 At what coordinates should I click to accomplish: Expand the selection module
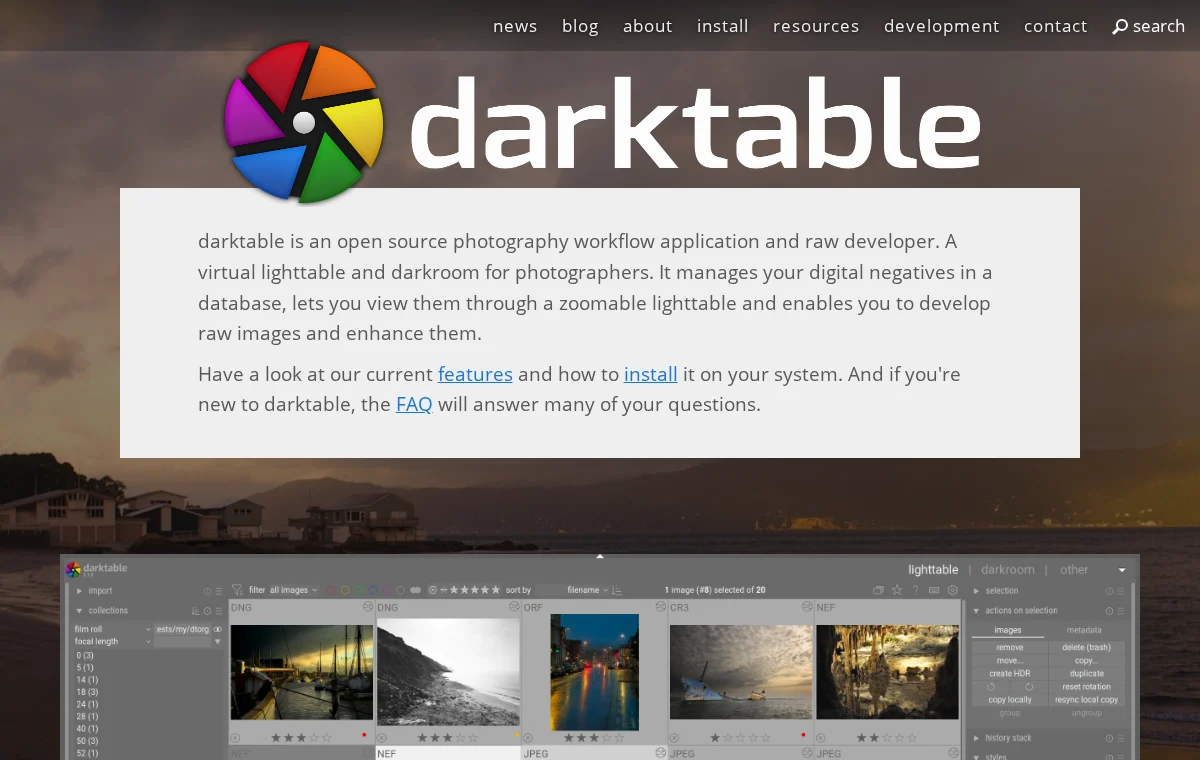click(x=976, y=591)
